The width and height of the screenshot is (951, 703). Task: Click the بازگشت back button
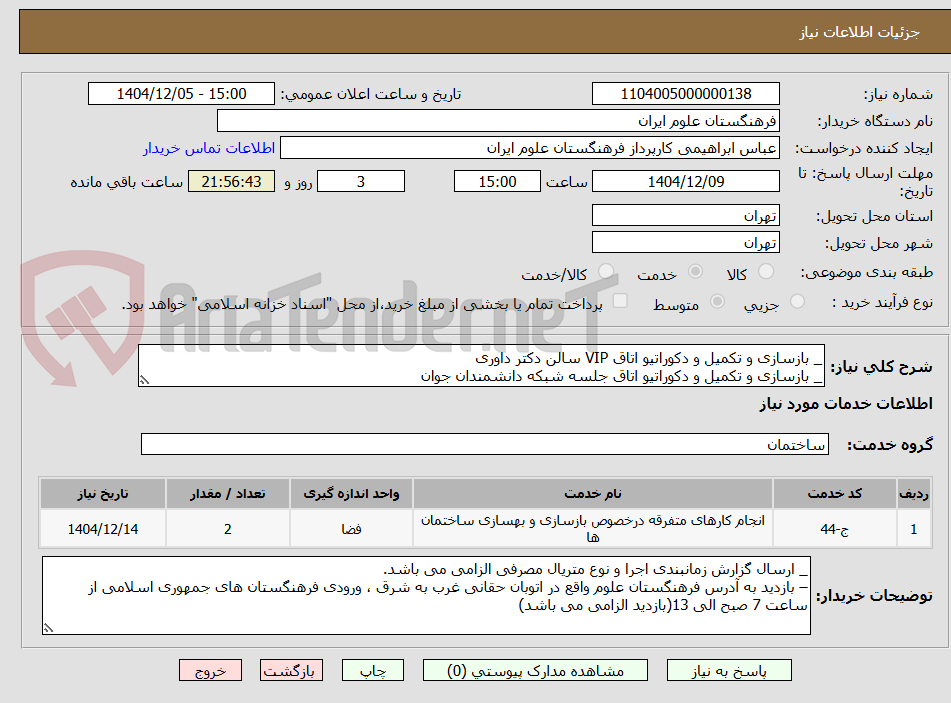291,670
